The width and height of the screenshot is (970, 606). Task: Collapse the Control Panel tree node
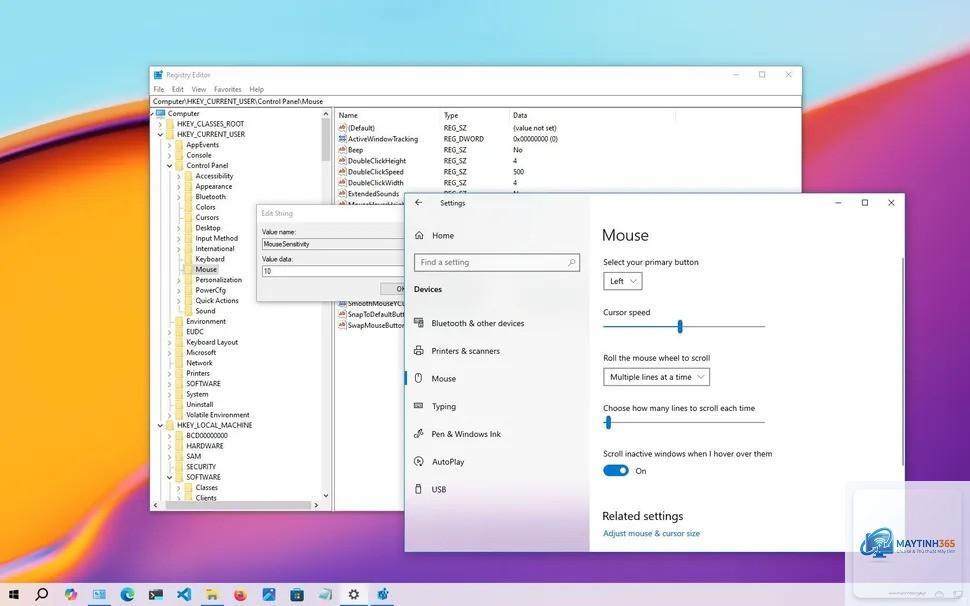coord(170,166)
